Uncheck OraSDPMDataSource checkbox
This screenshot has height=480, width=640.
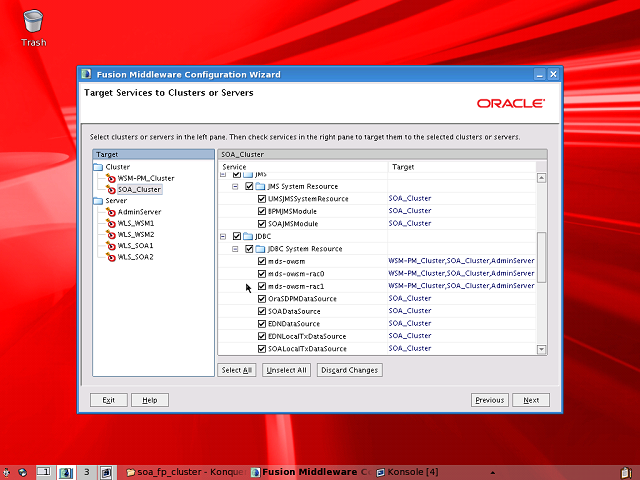coord(262,299)
